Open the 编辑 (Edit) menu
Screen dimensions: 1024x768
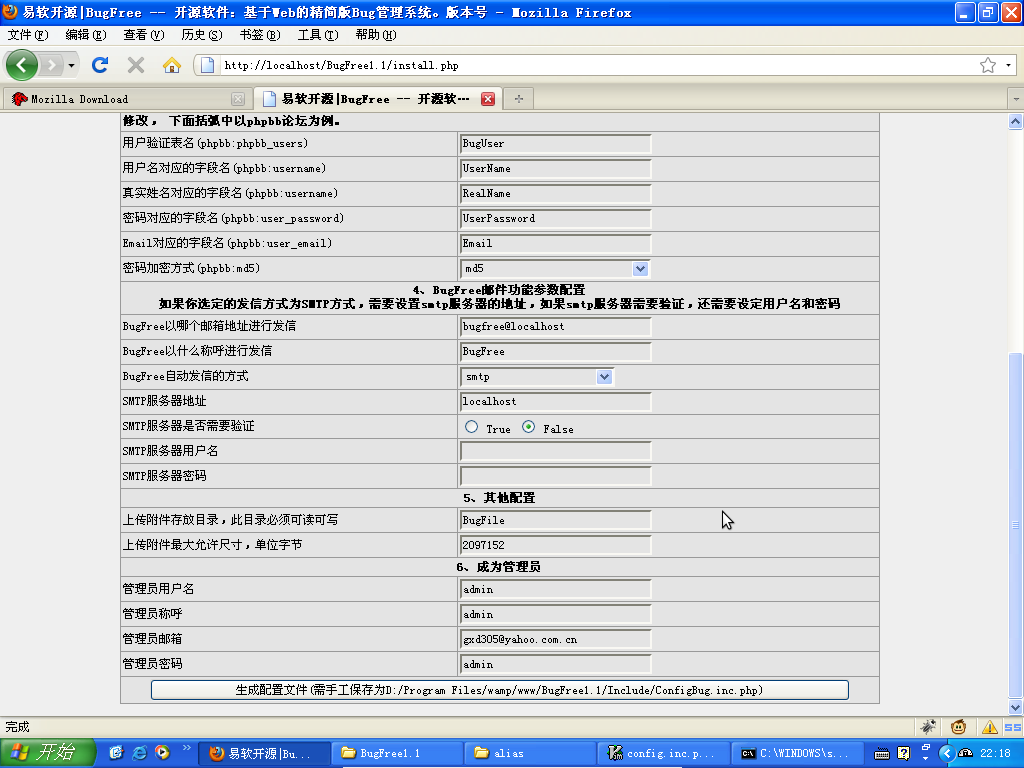coord(86,35)
